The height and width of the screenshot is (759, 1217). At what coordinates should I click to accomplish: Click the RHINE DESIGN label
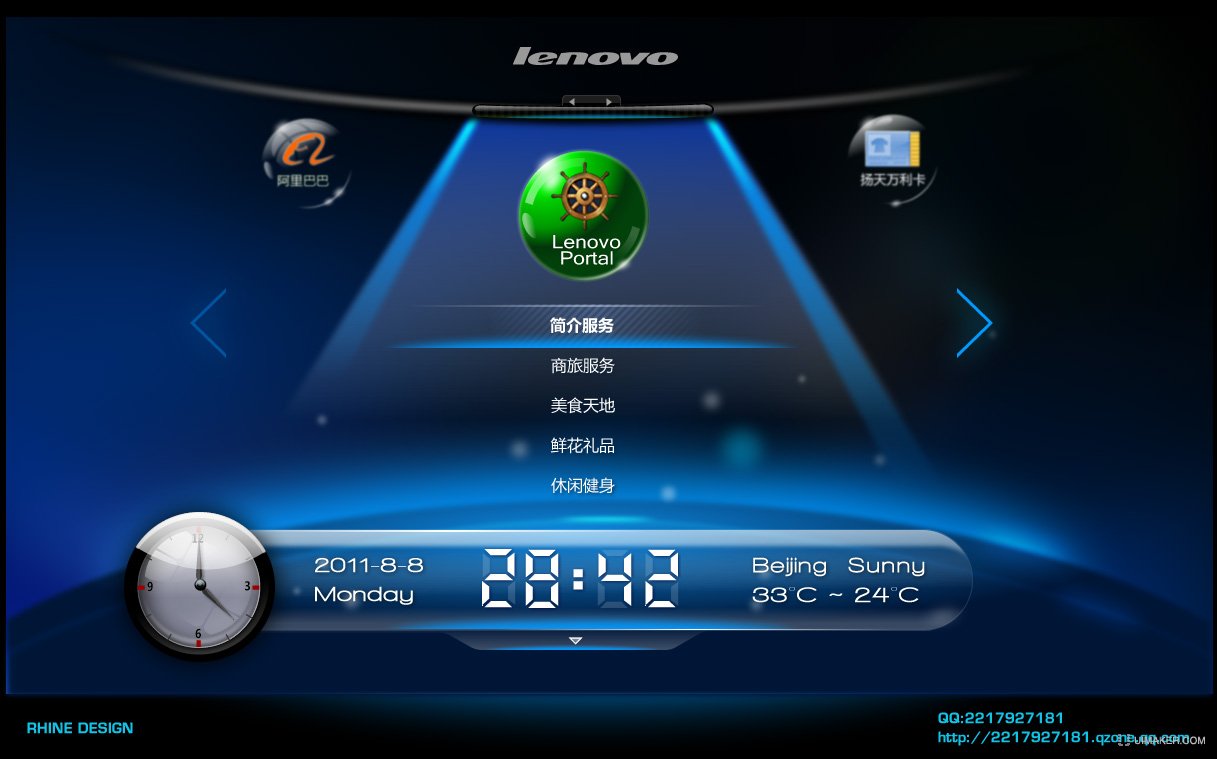(80, 728)
